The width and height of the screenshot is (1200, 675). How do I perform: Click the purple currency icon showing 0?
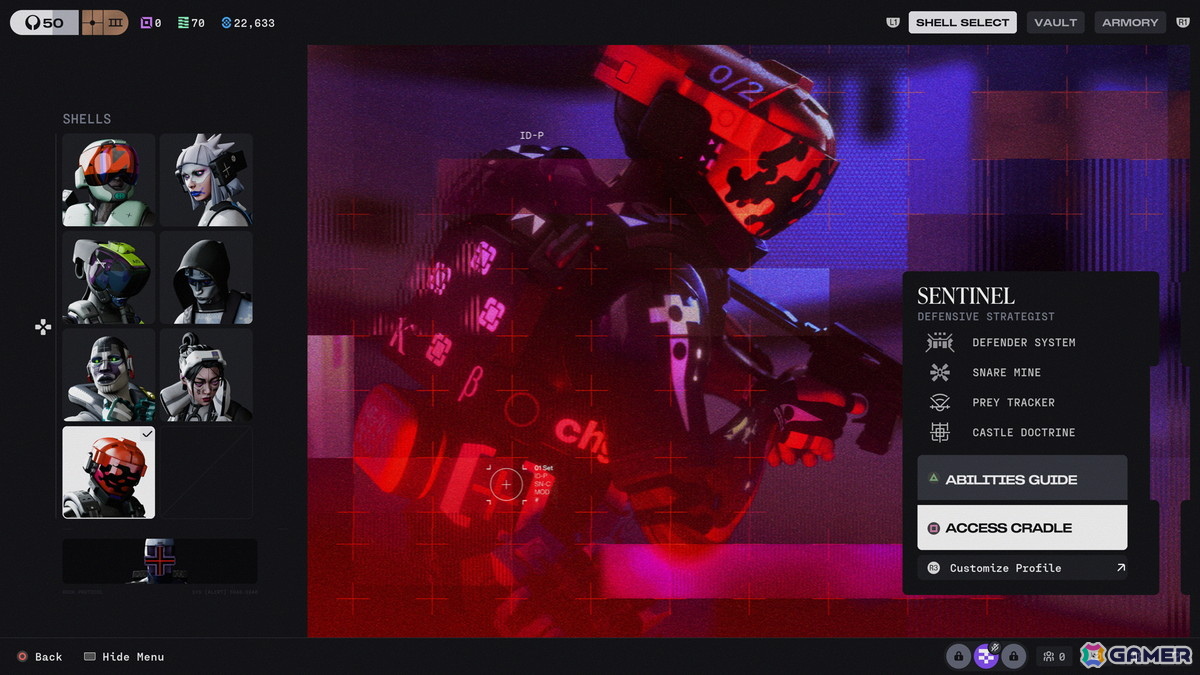(146, 23)
